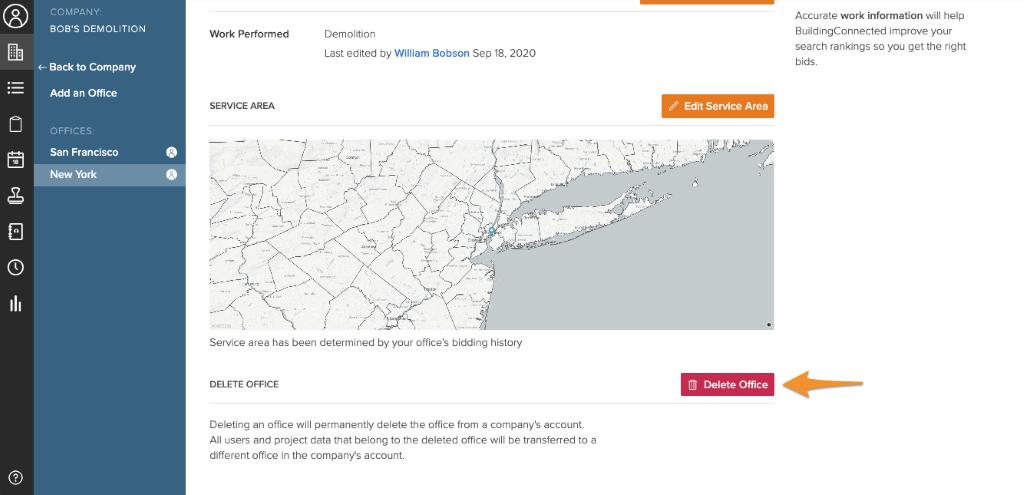Click the Edit Service Area button

[717, 106]
